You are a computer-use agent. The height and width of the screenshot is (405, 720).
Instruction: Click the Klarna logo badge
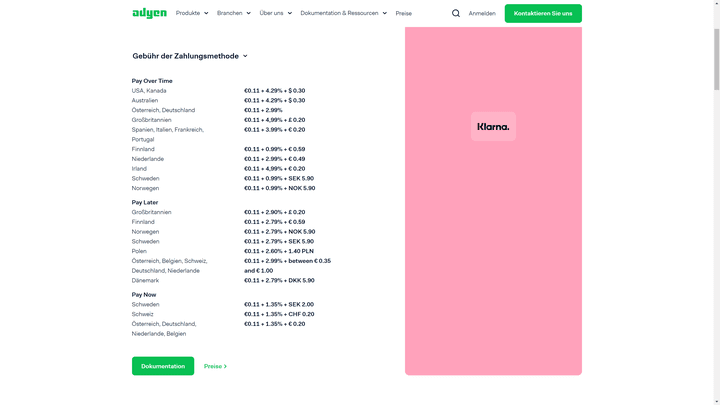[493, 127]
